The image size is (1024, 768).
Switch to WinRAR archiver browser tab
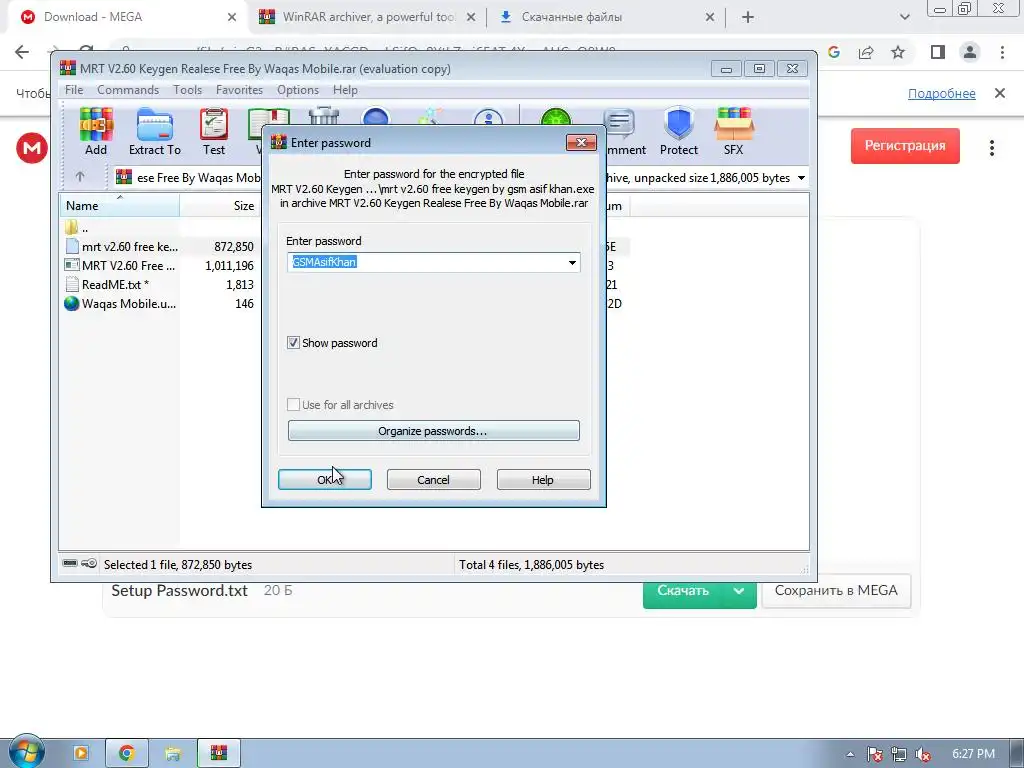pos(367,17)
